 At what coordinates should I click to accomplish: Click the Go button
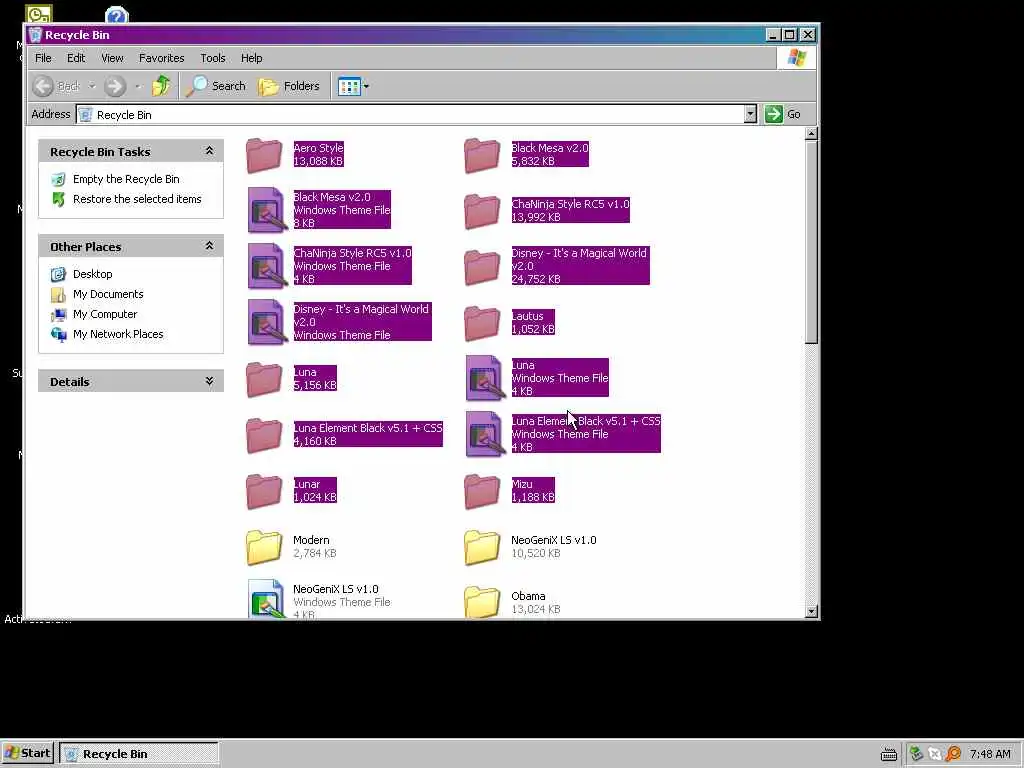click(x=783, y=114)
